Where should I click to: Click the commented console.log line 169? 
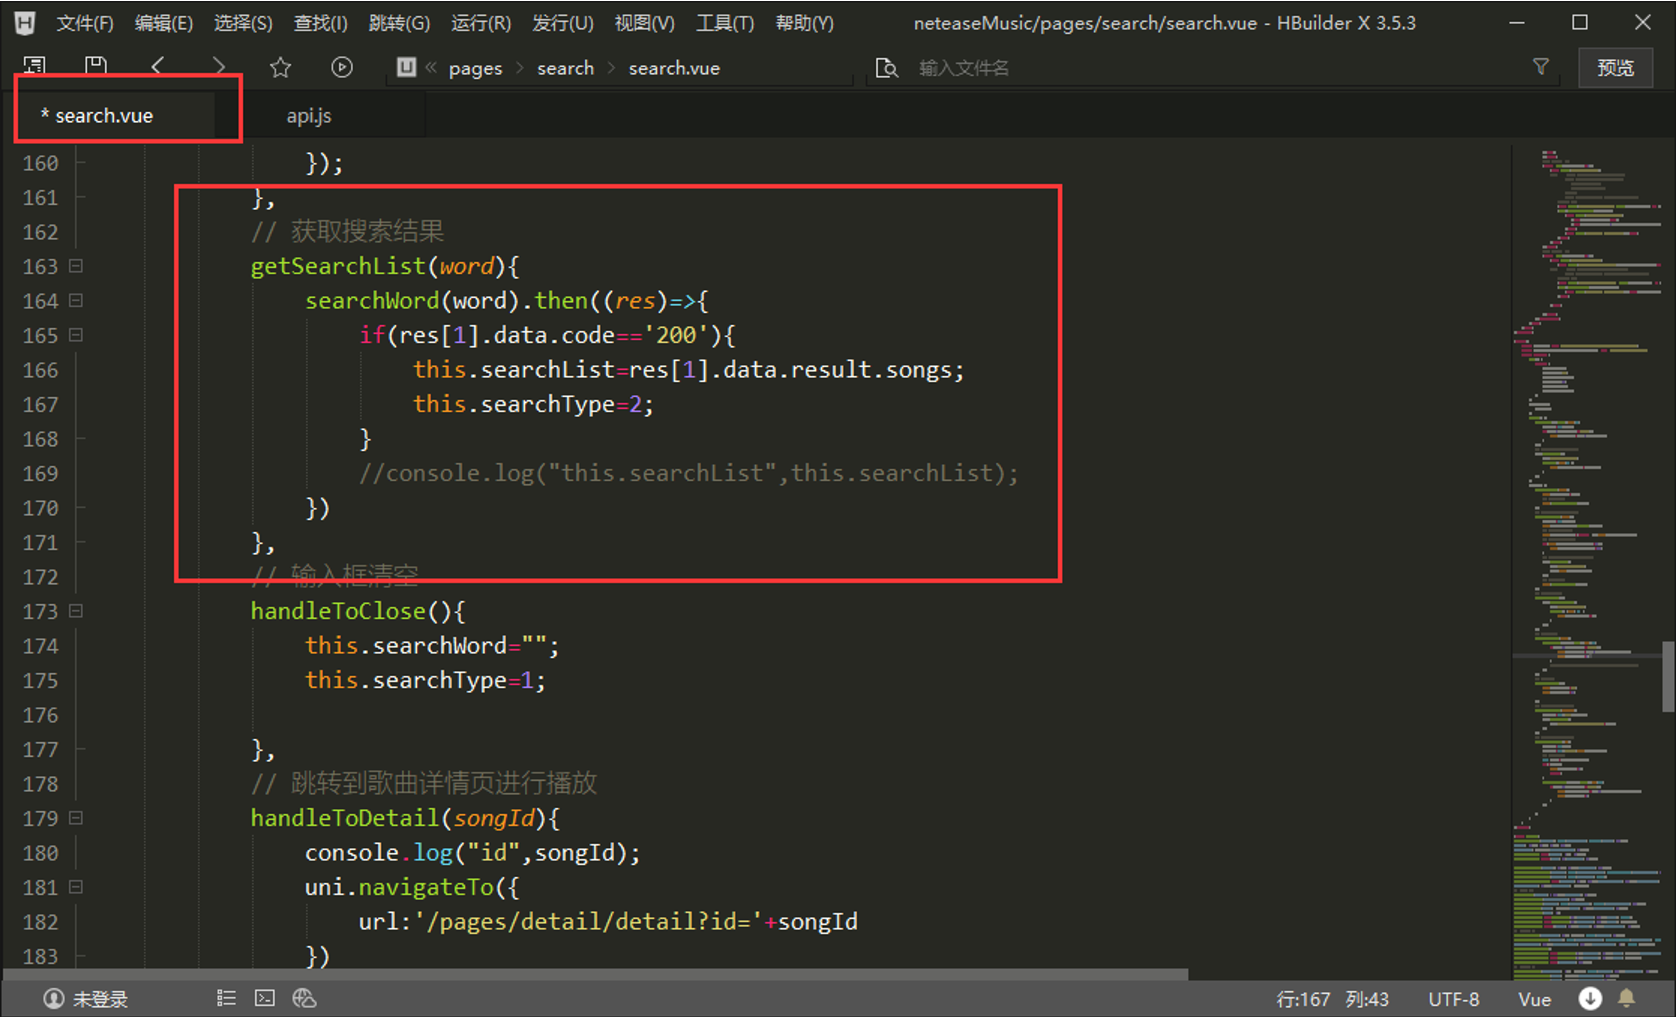[x=689, y=473]
